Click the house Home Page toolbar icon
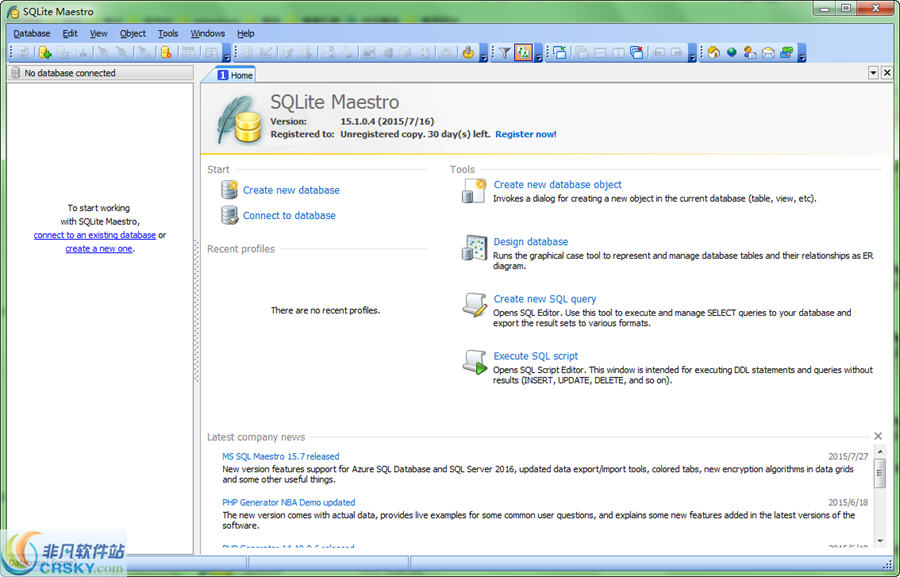The image size is (900, 577). point(713,53)
